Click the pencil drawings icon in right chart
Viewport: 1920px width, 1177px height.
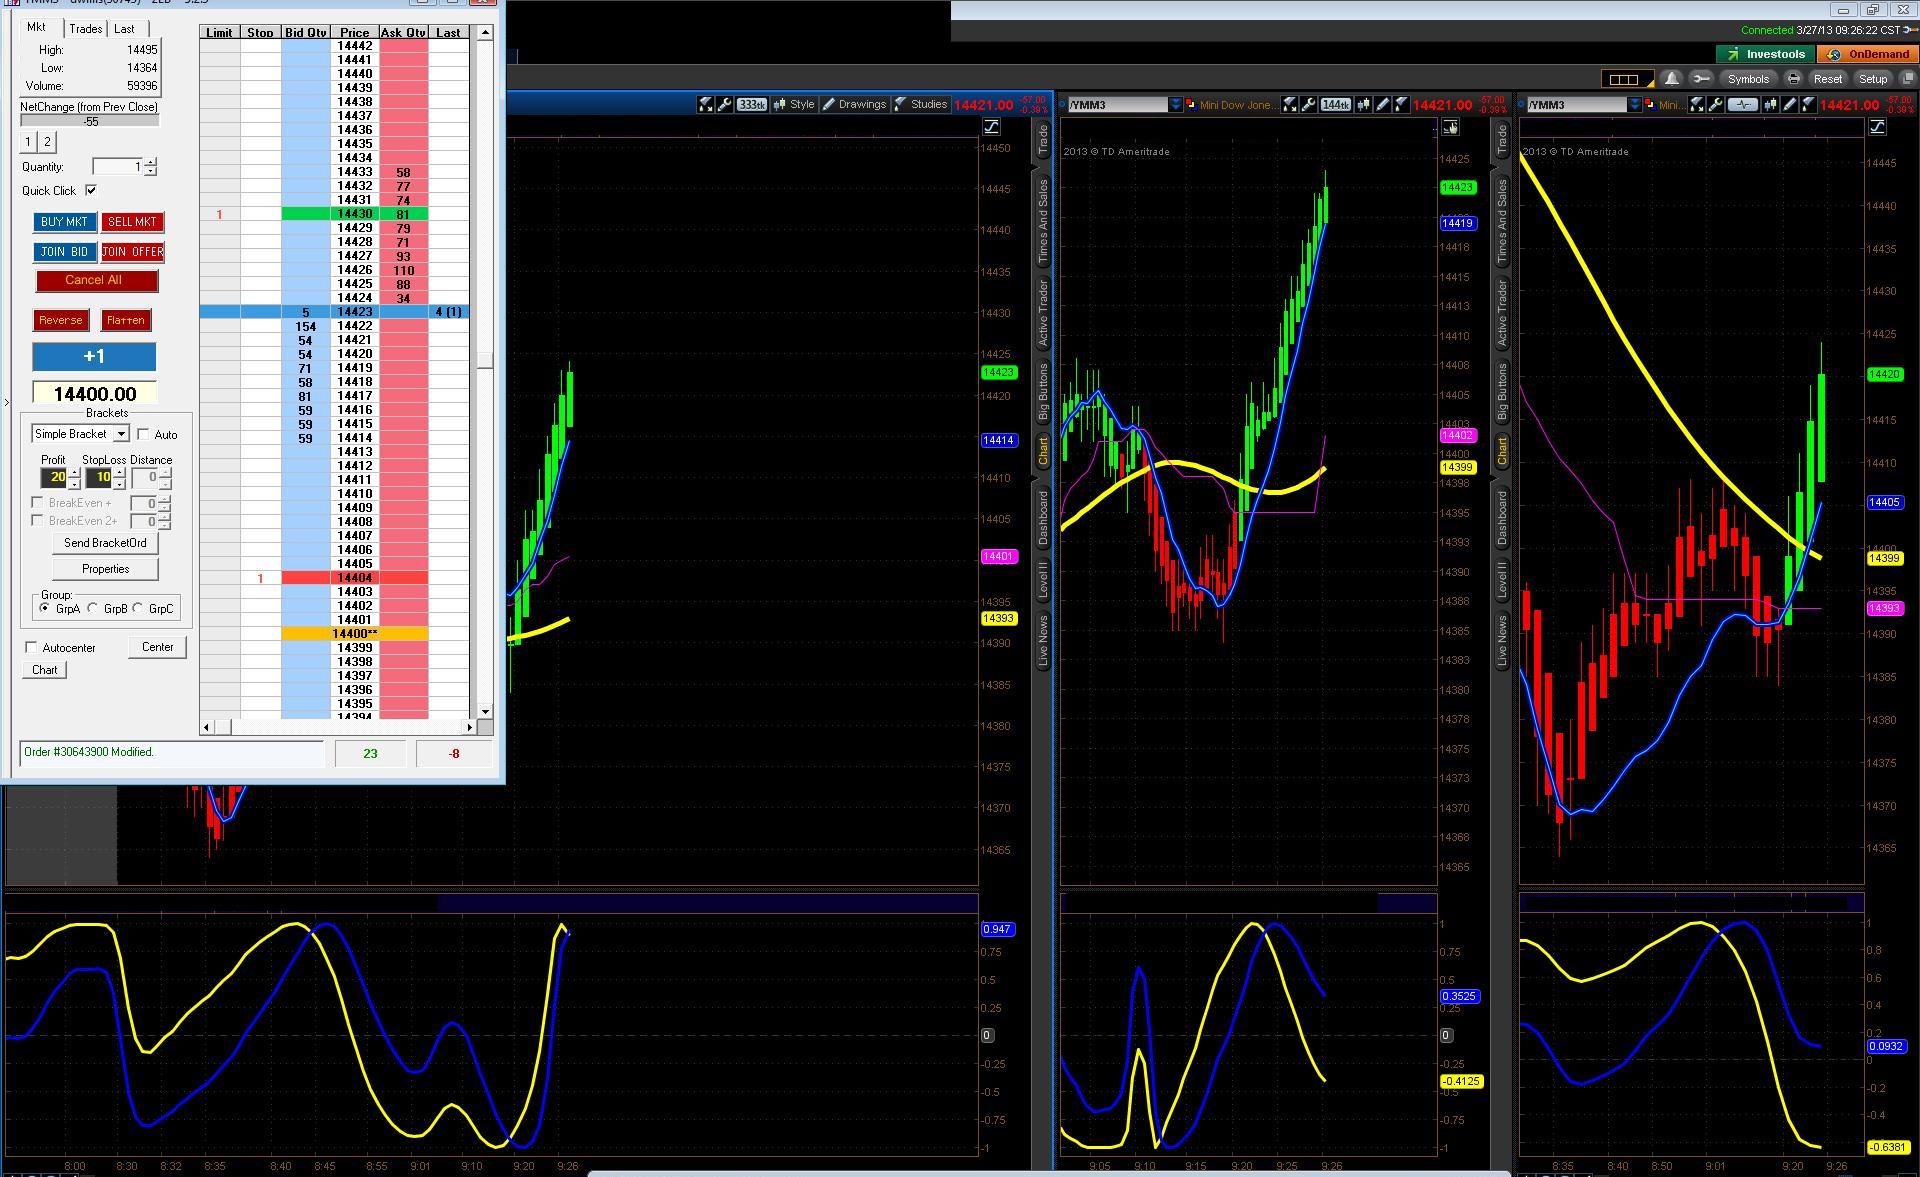tap(1790, 104)
